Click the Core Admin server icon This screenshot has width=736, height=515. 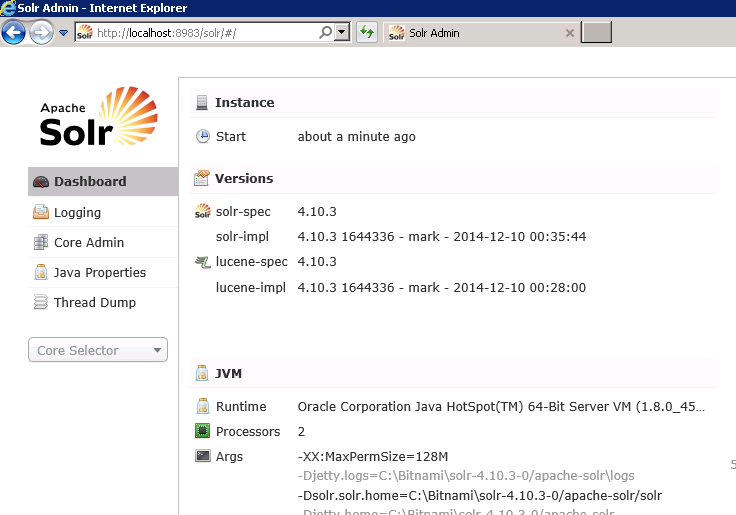pyautogui.click(x=41, y=242)
